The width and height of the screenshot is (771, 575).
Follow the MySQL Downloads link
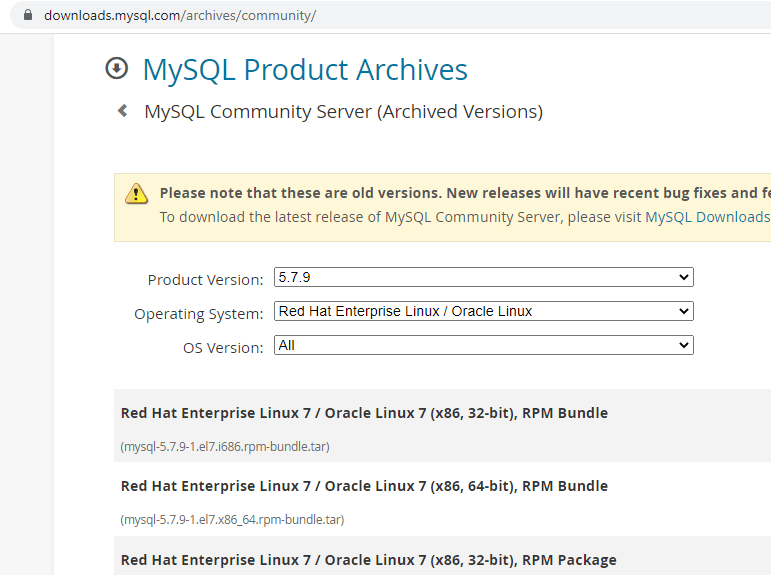point(708,217)
